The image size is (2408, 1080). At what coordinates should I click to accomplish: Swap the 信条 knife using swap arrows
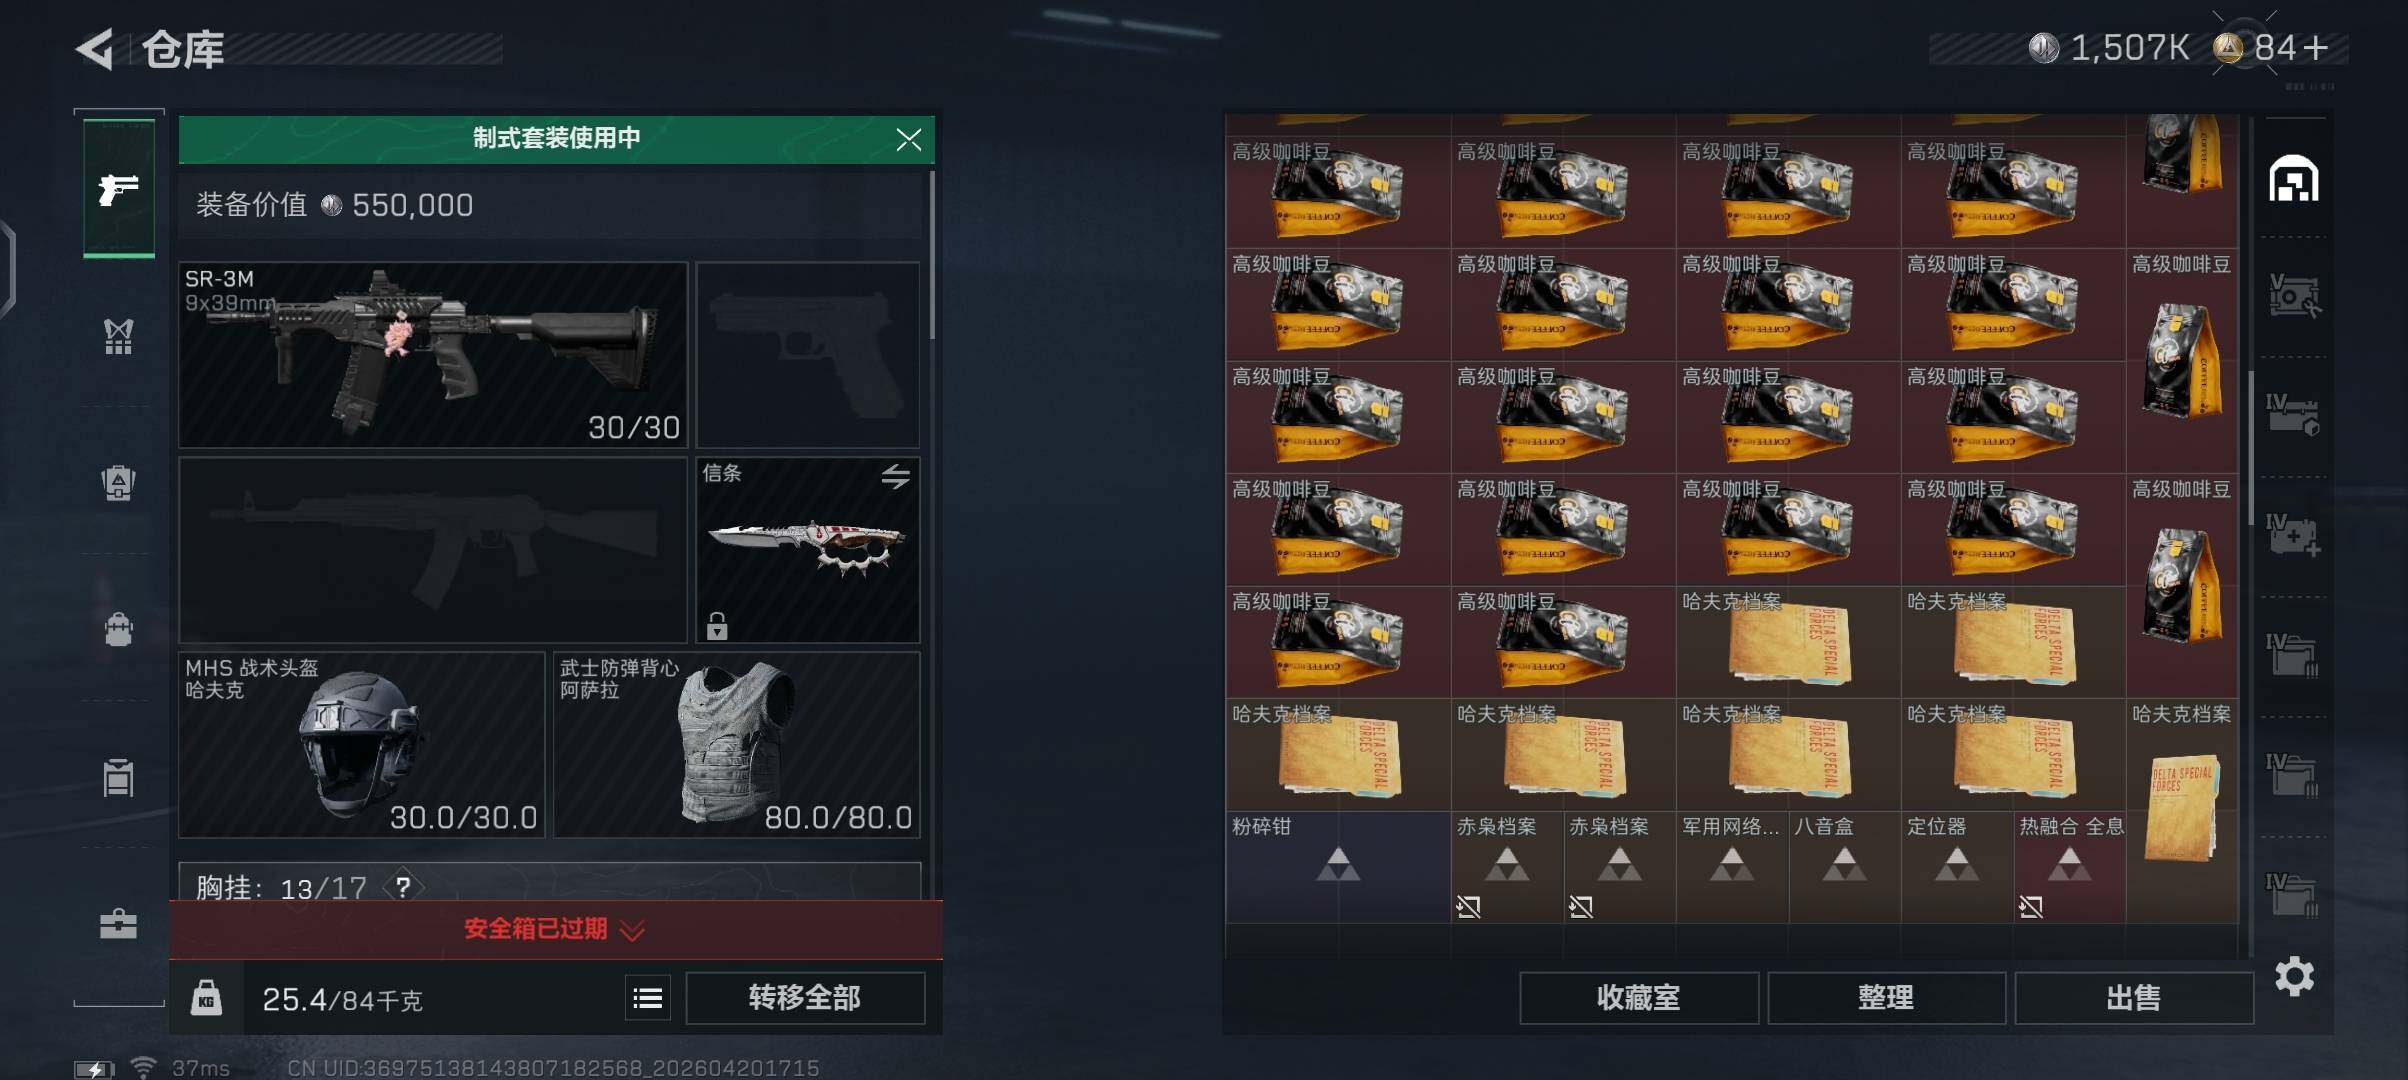pos(895,476)
